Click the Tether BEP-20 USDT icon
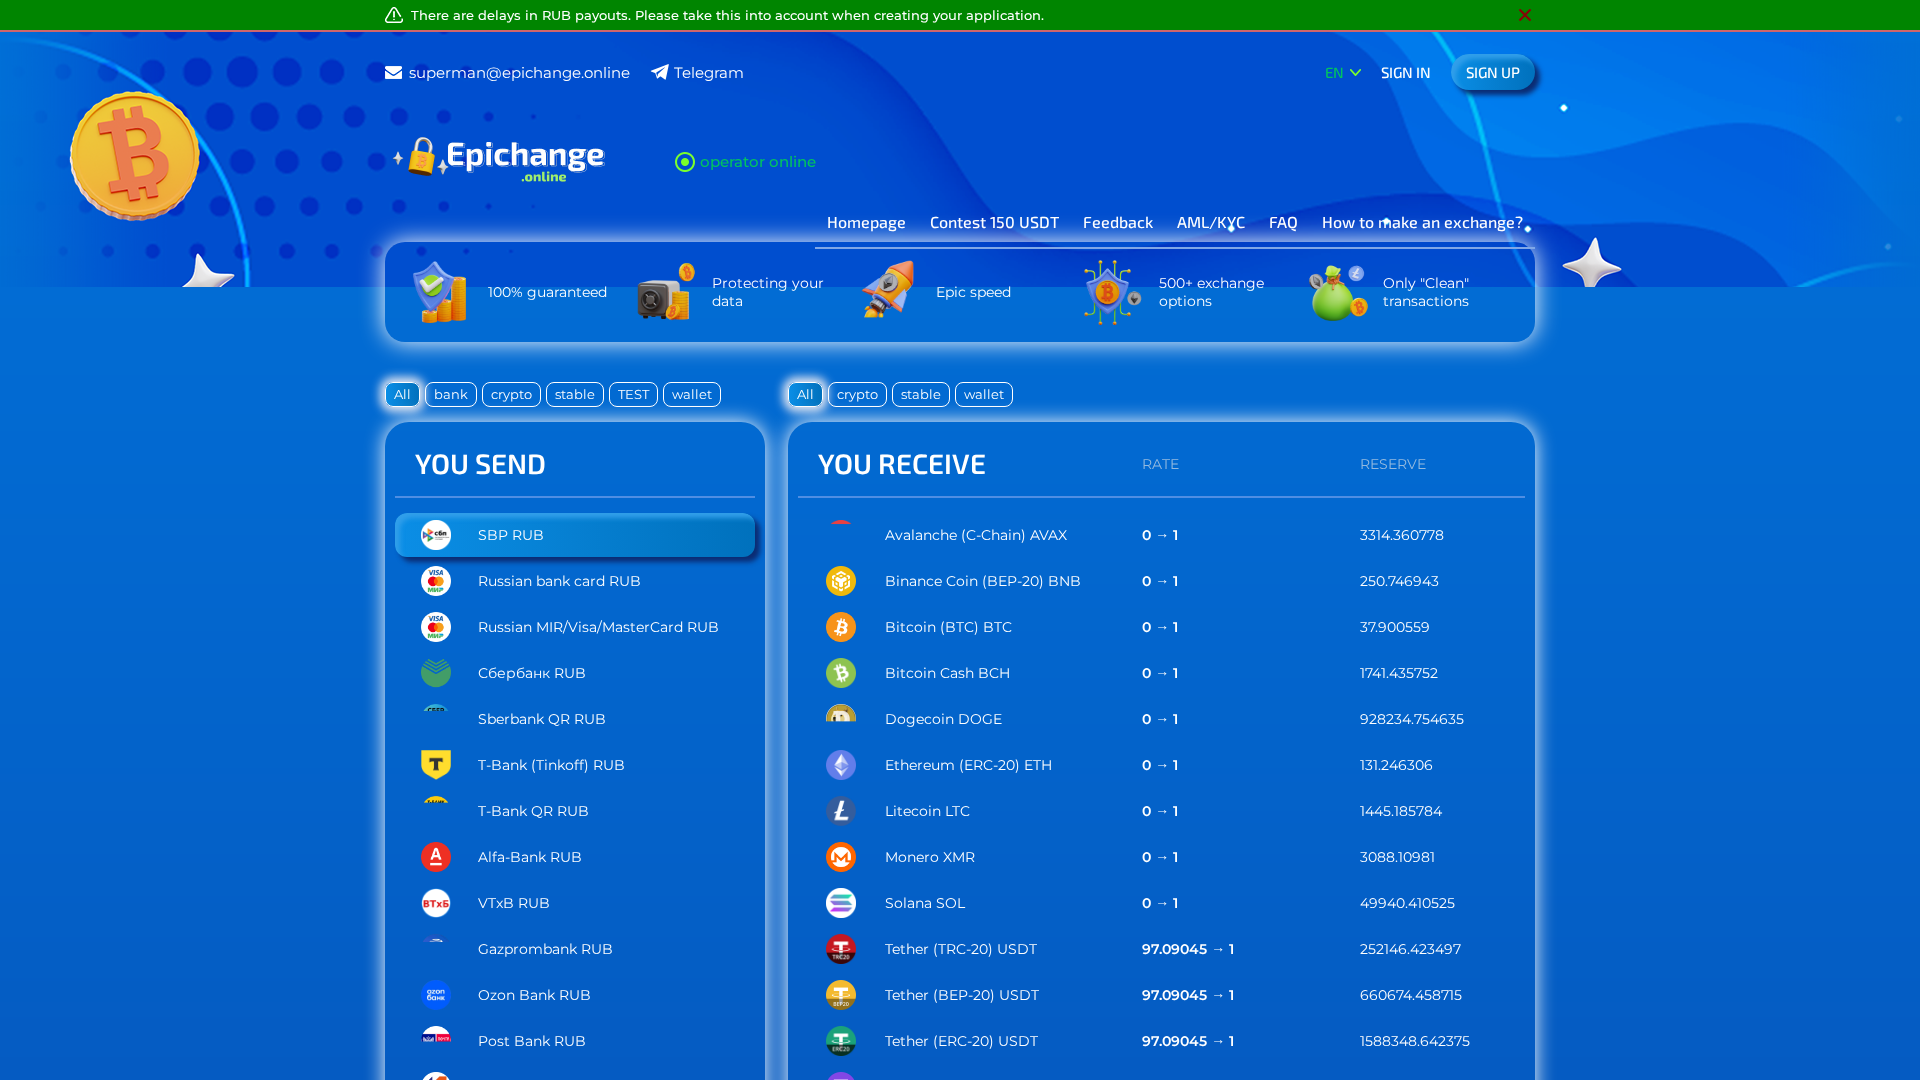The height and width of the screenshot is (1080, 1920). click(x=841, y=995)
